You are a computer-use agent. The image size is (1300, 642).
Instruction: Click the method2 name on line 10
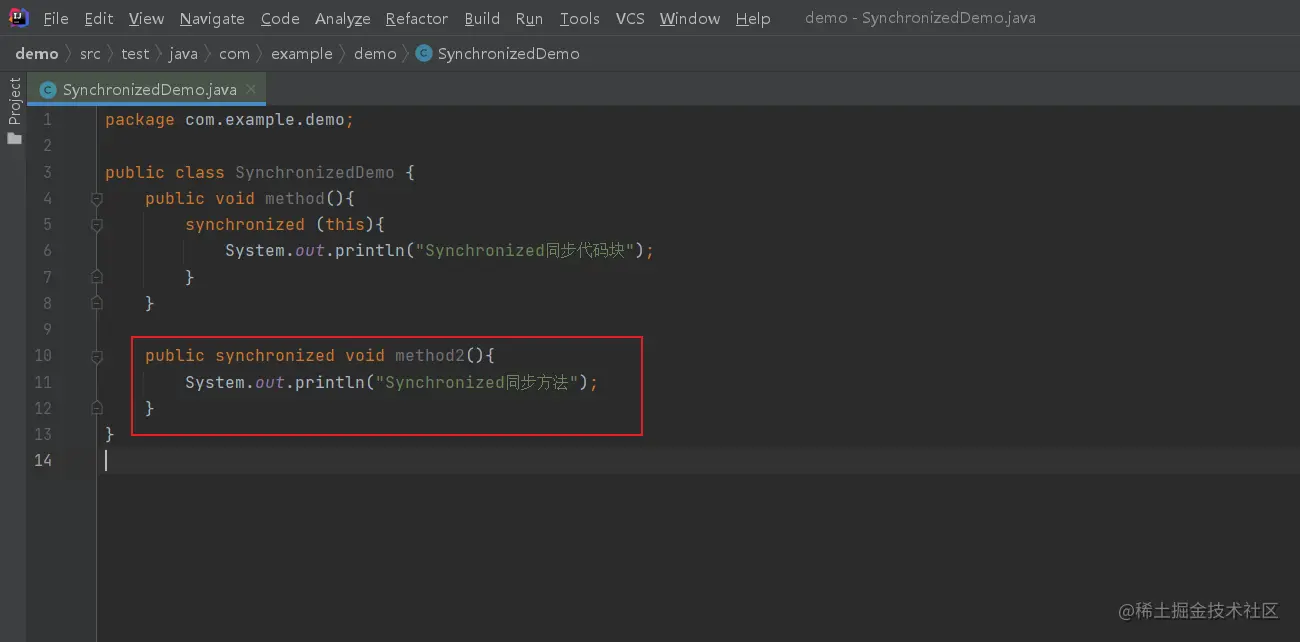click(430, 355)
